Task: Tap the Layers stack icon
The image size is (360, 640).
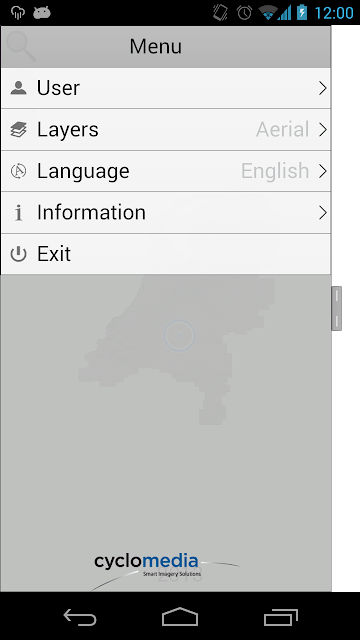Action: 18,129
